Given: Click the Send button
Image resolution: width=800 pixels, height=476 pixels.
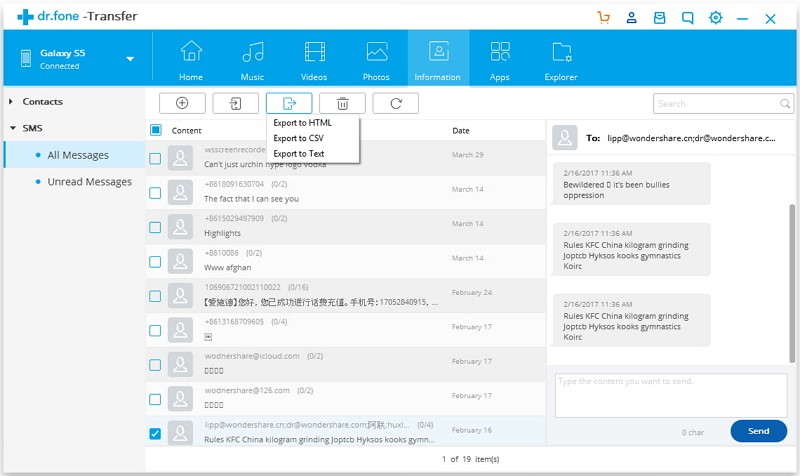Looking at the screenshot, I should pos(759,431).
